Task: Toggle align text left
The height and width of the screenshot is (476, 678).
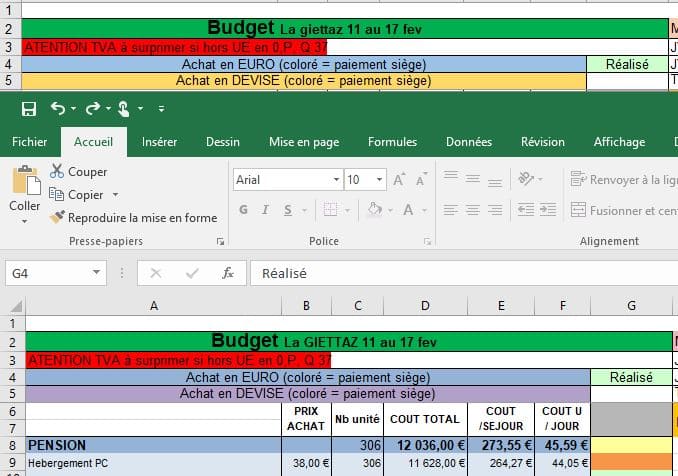Action: (x=451, y=210)
